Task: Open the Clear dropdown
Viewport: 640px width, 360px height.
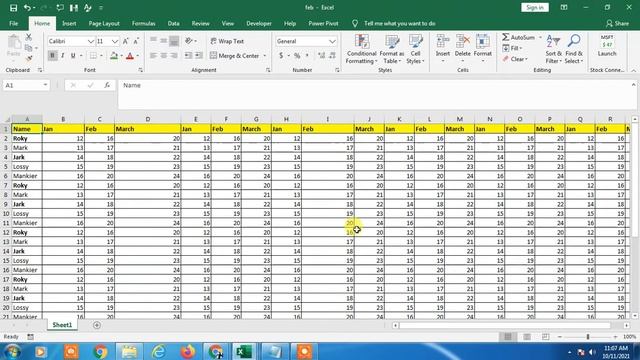Action: (x=515, y=59)
